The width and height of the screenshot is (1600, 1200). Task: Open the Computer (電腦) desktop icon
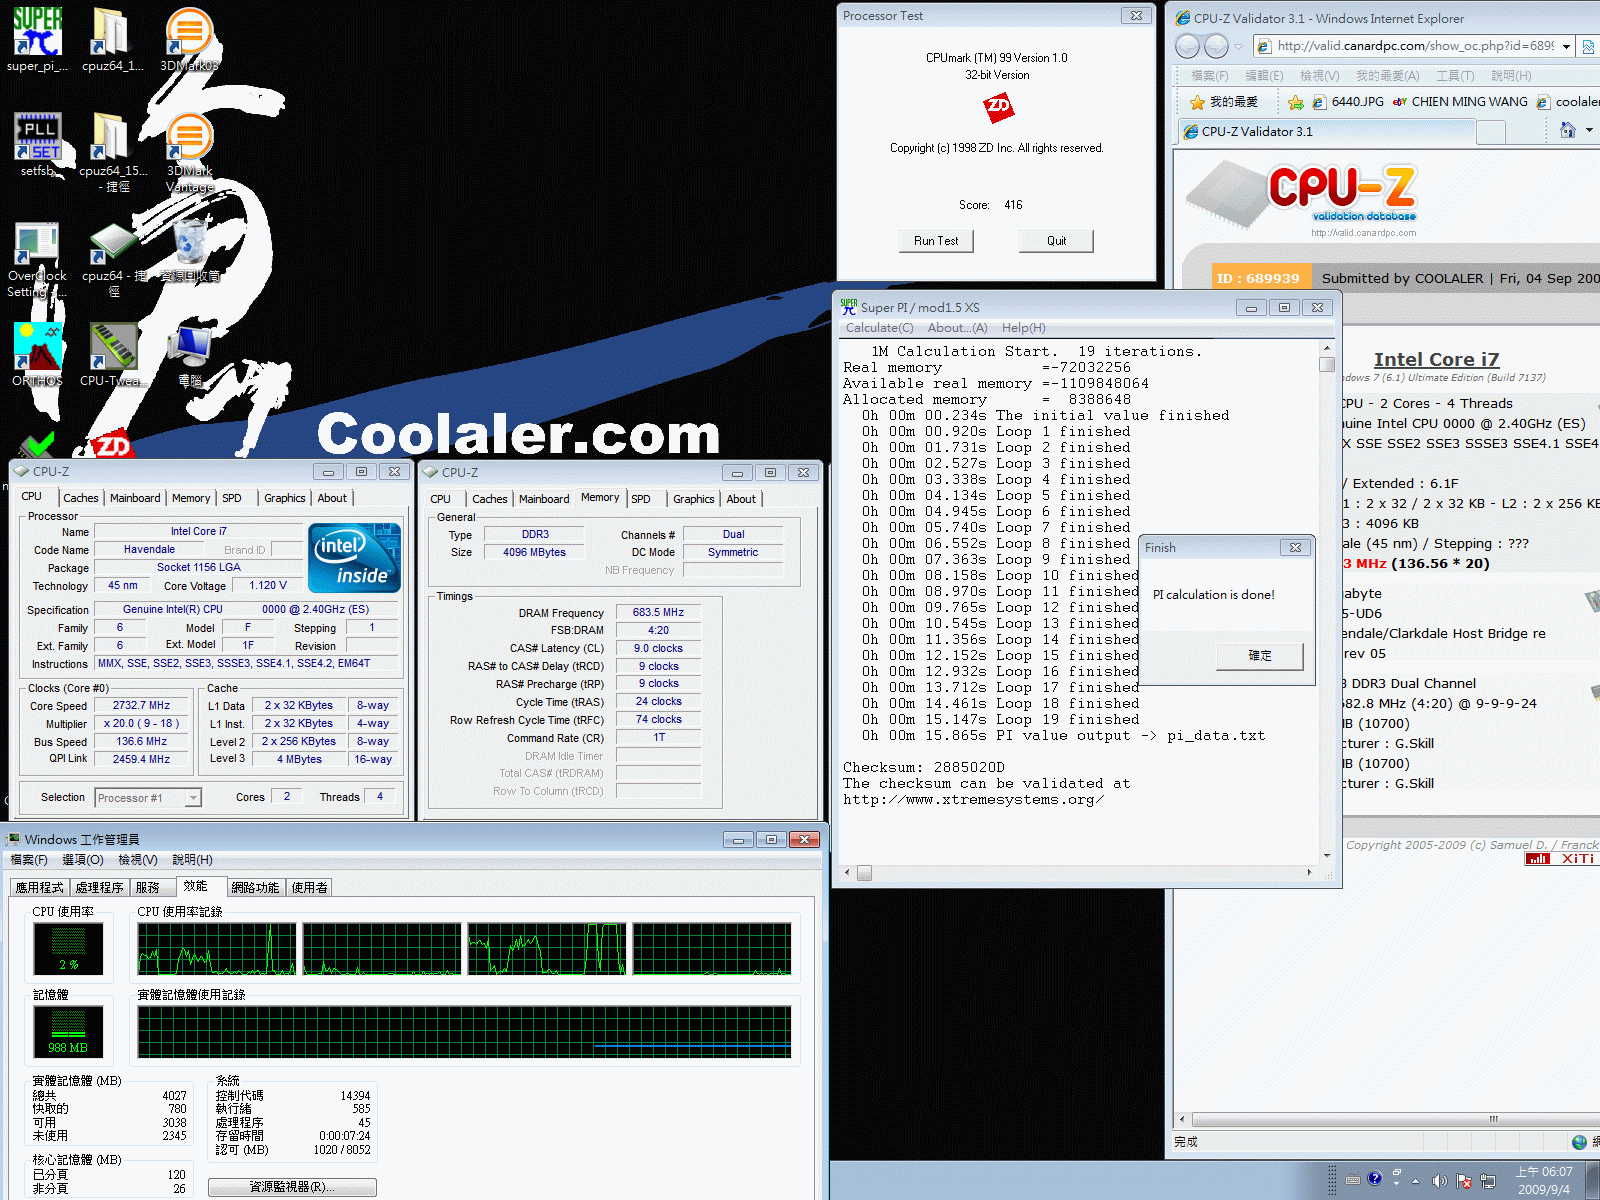190,355
